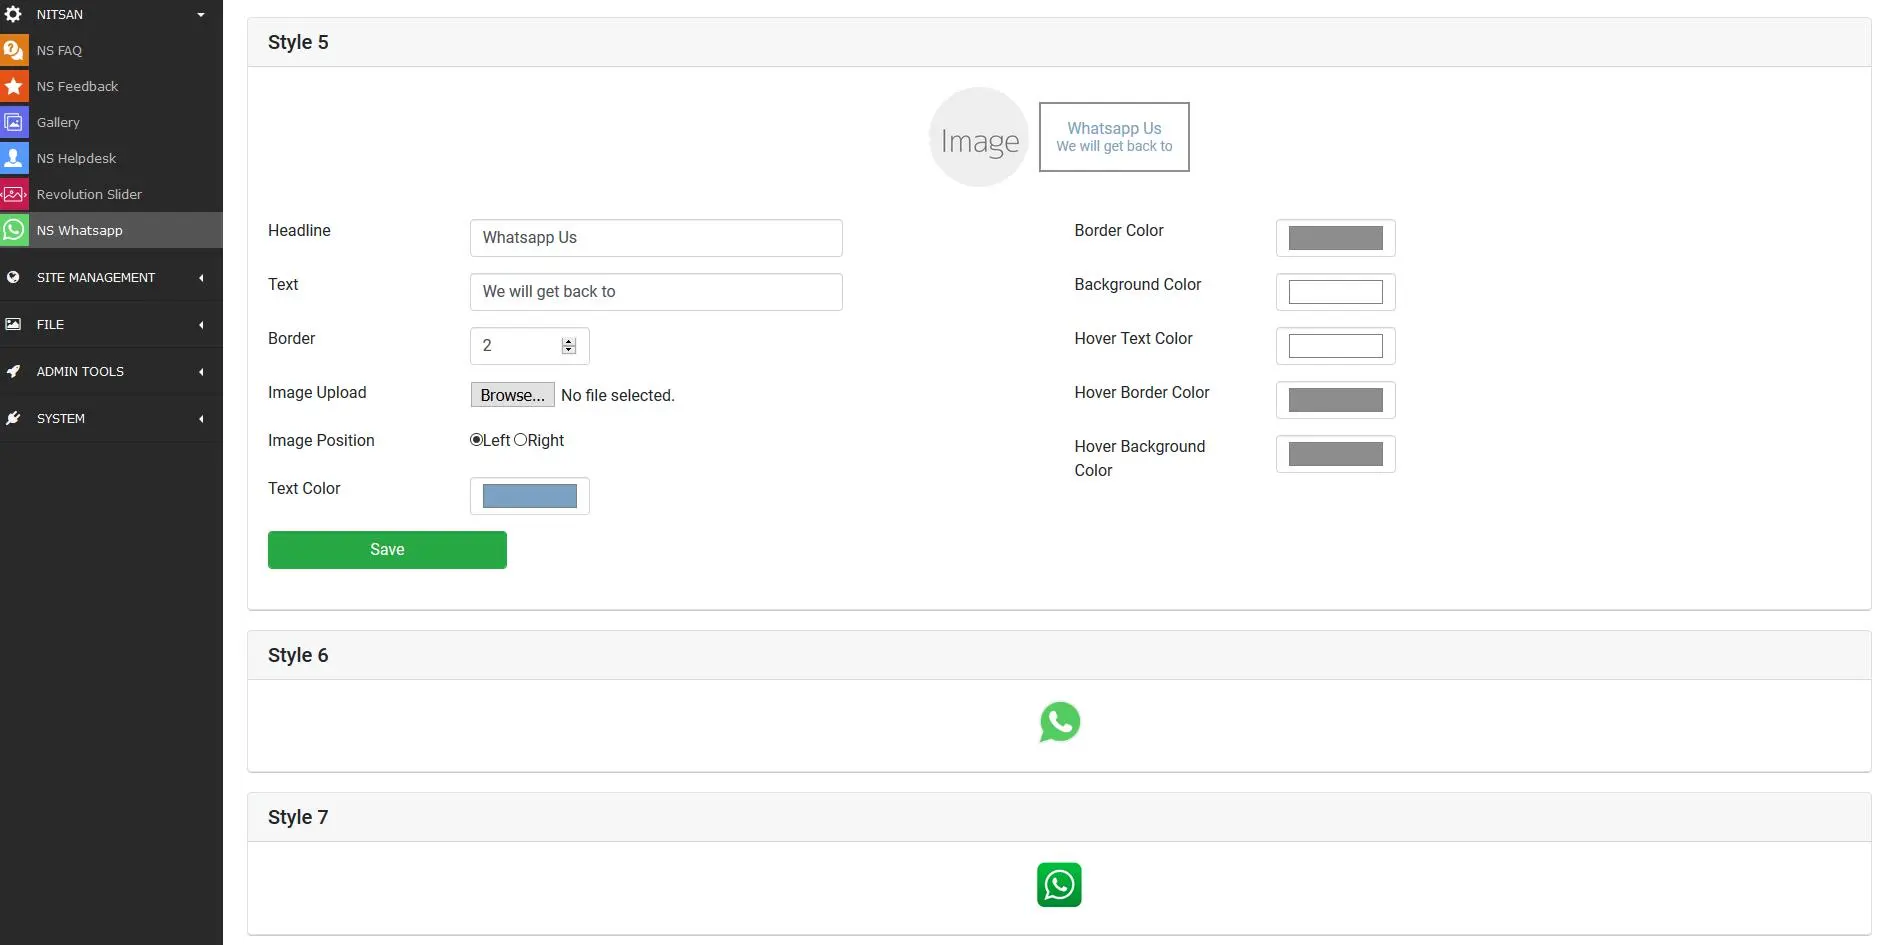The height and width of the screenshot is (945, 1894).
Task: Select Left image position radio
Action: 476,440
